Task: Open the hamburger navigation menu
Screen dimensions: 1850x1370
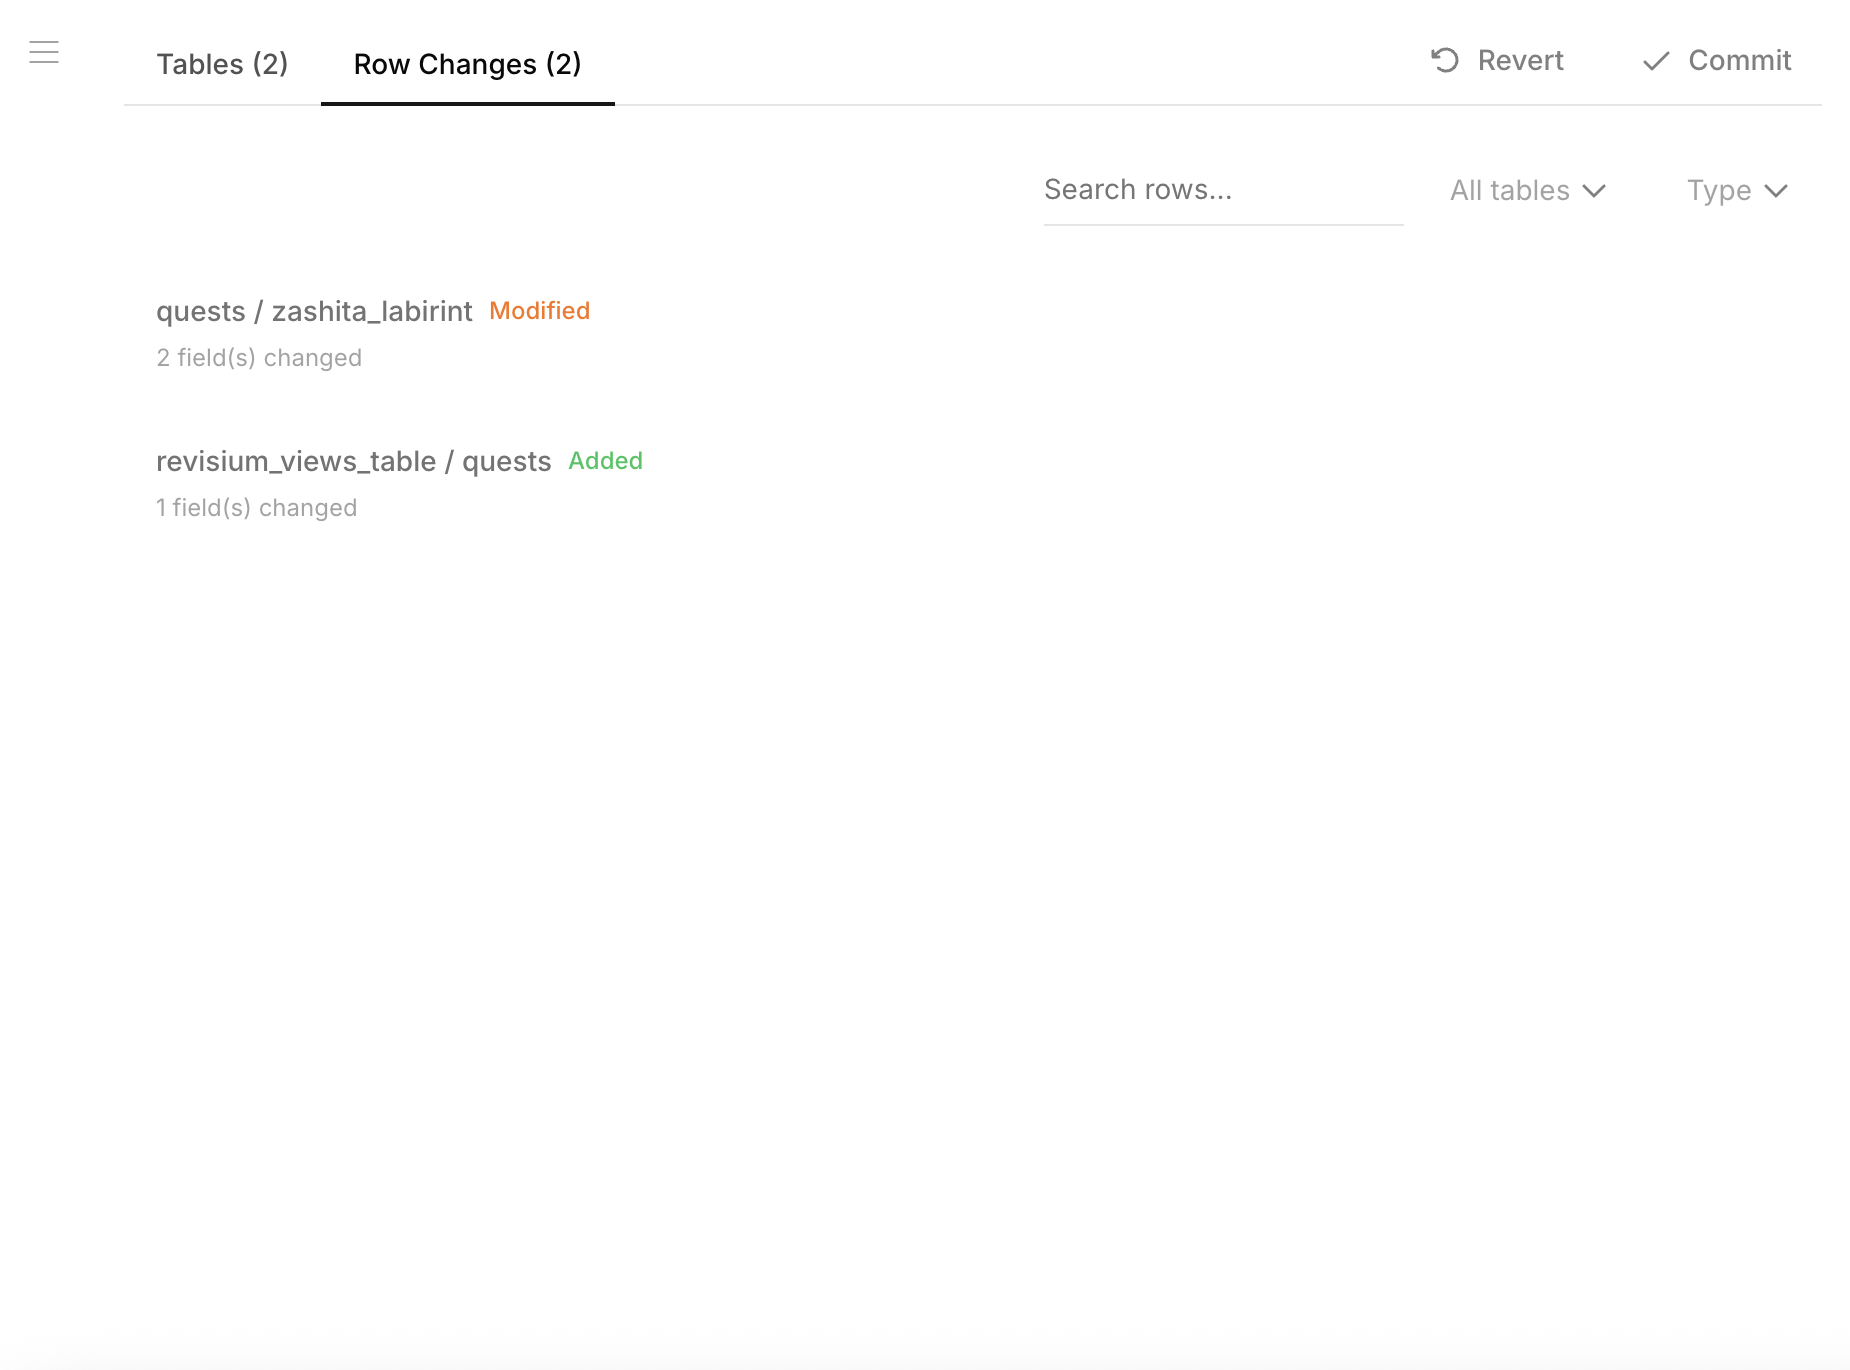Action: (x=44, y=50)
